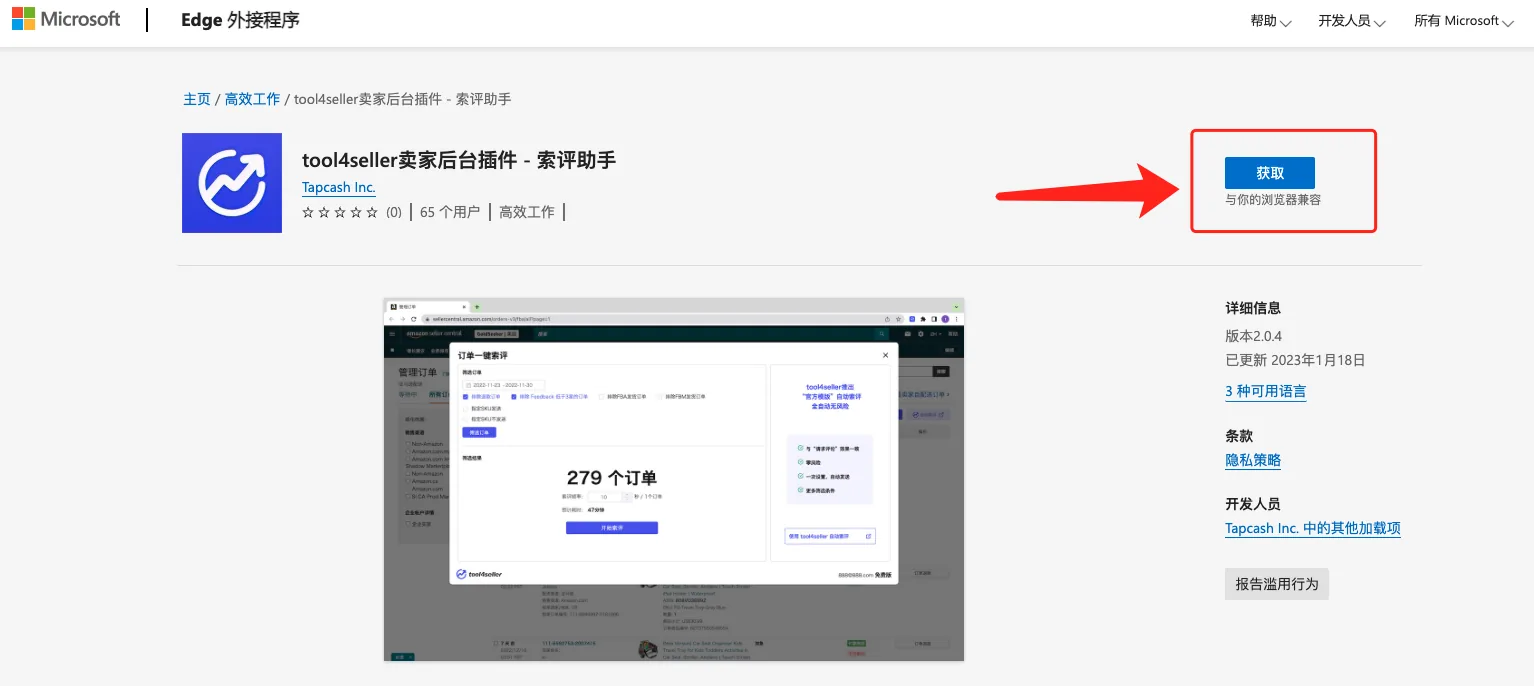The image size is (1534, 686).
Task: Click the tool4seller extension logo icon
Action: pos(232,183)
